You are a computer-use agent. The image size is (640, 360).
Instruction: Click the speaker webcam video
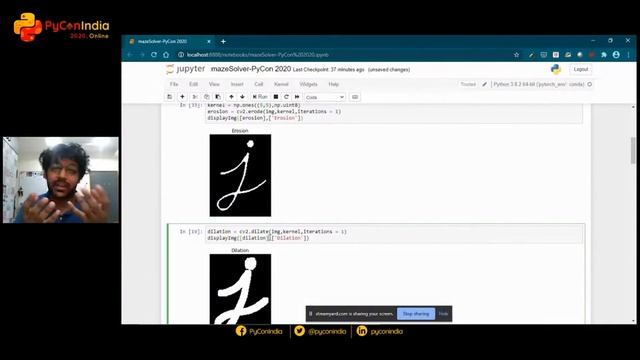pos(61,180)
